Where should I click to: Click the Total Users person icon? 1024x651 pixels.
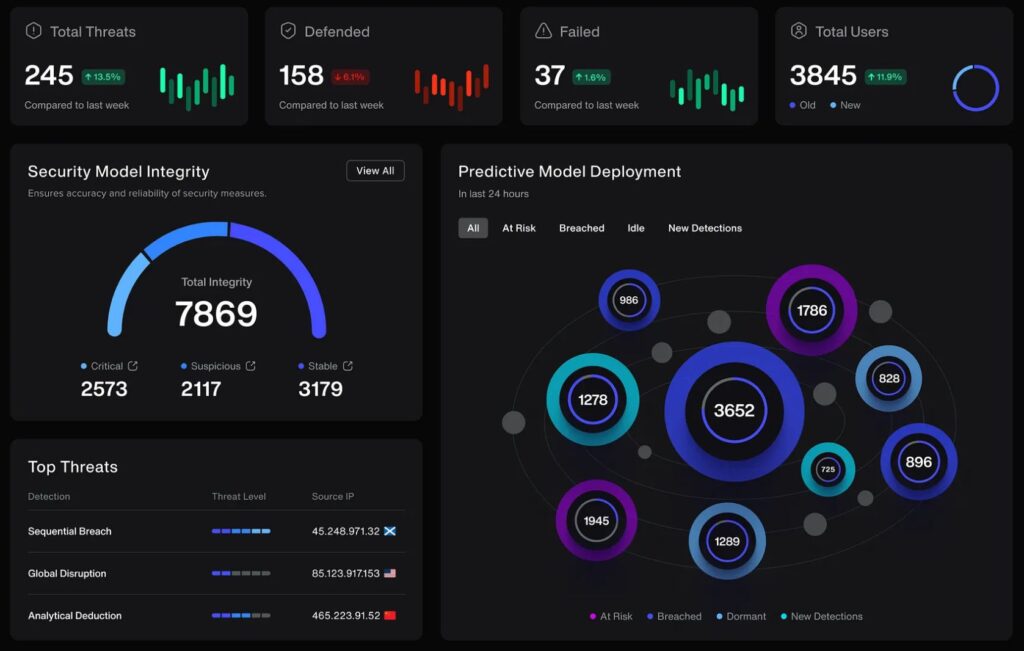(x=798, y=31)
